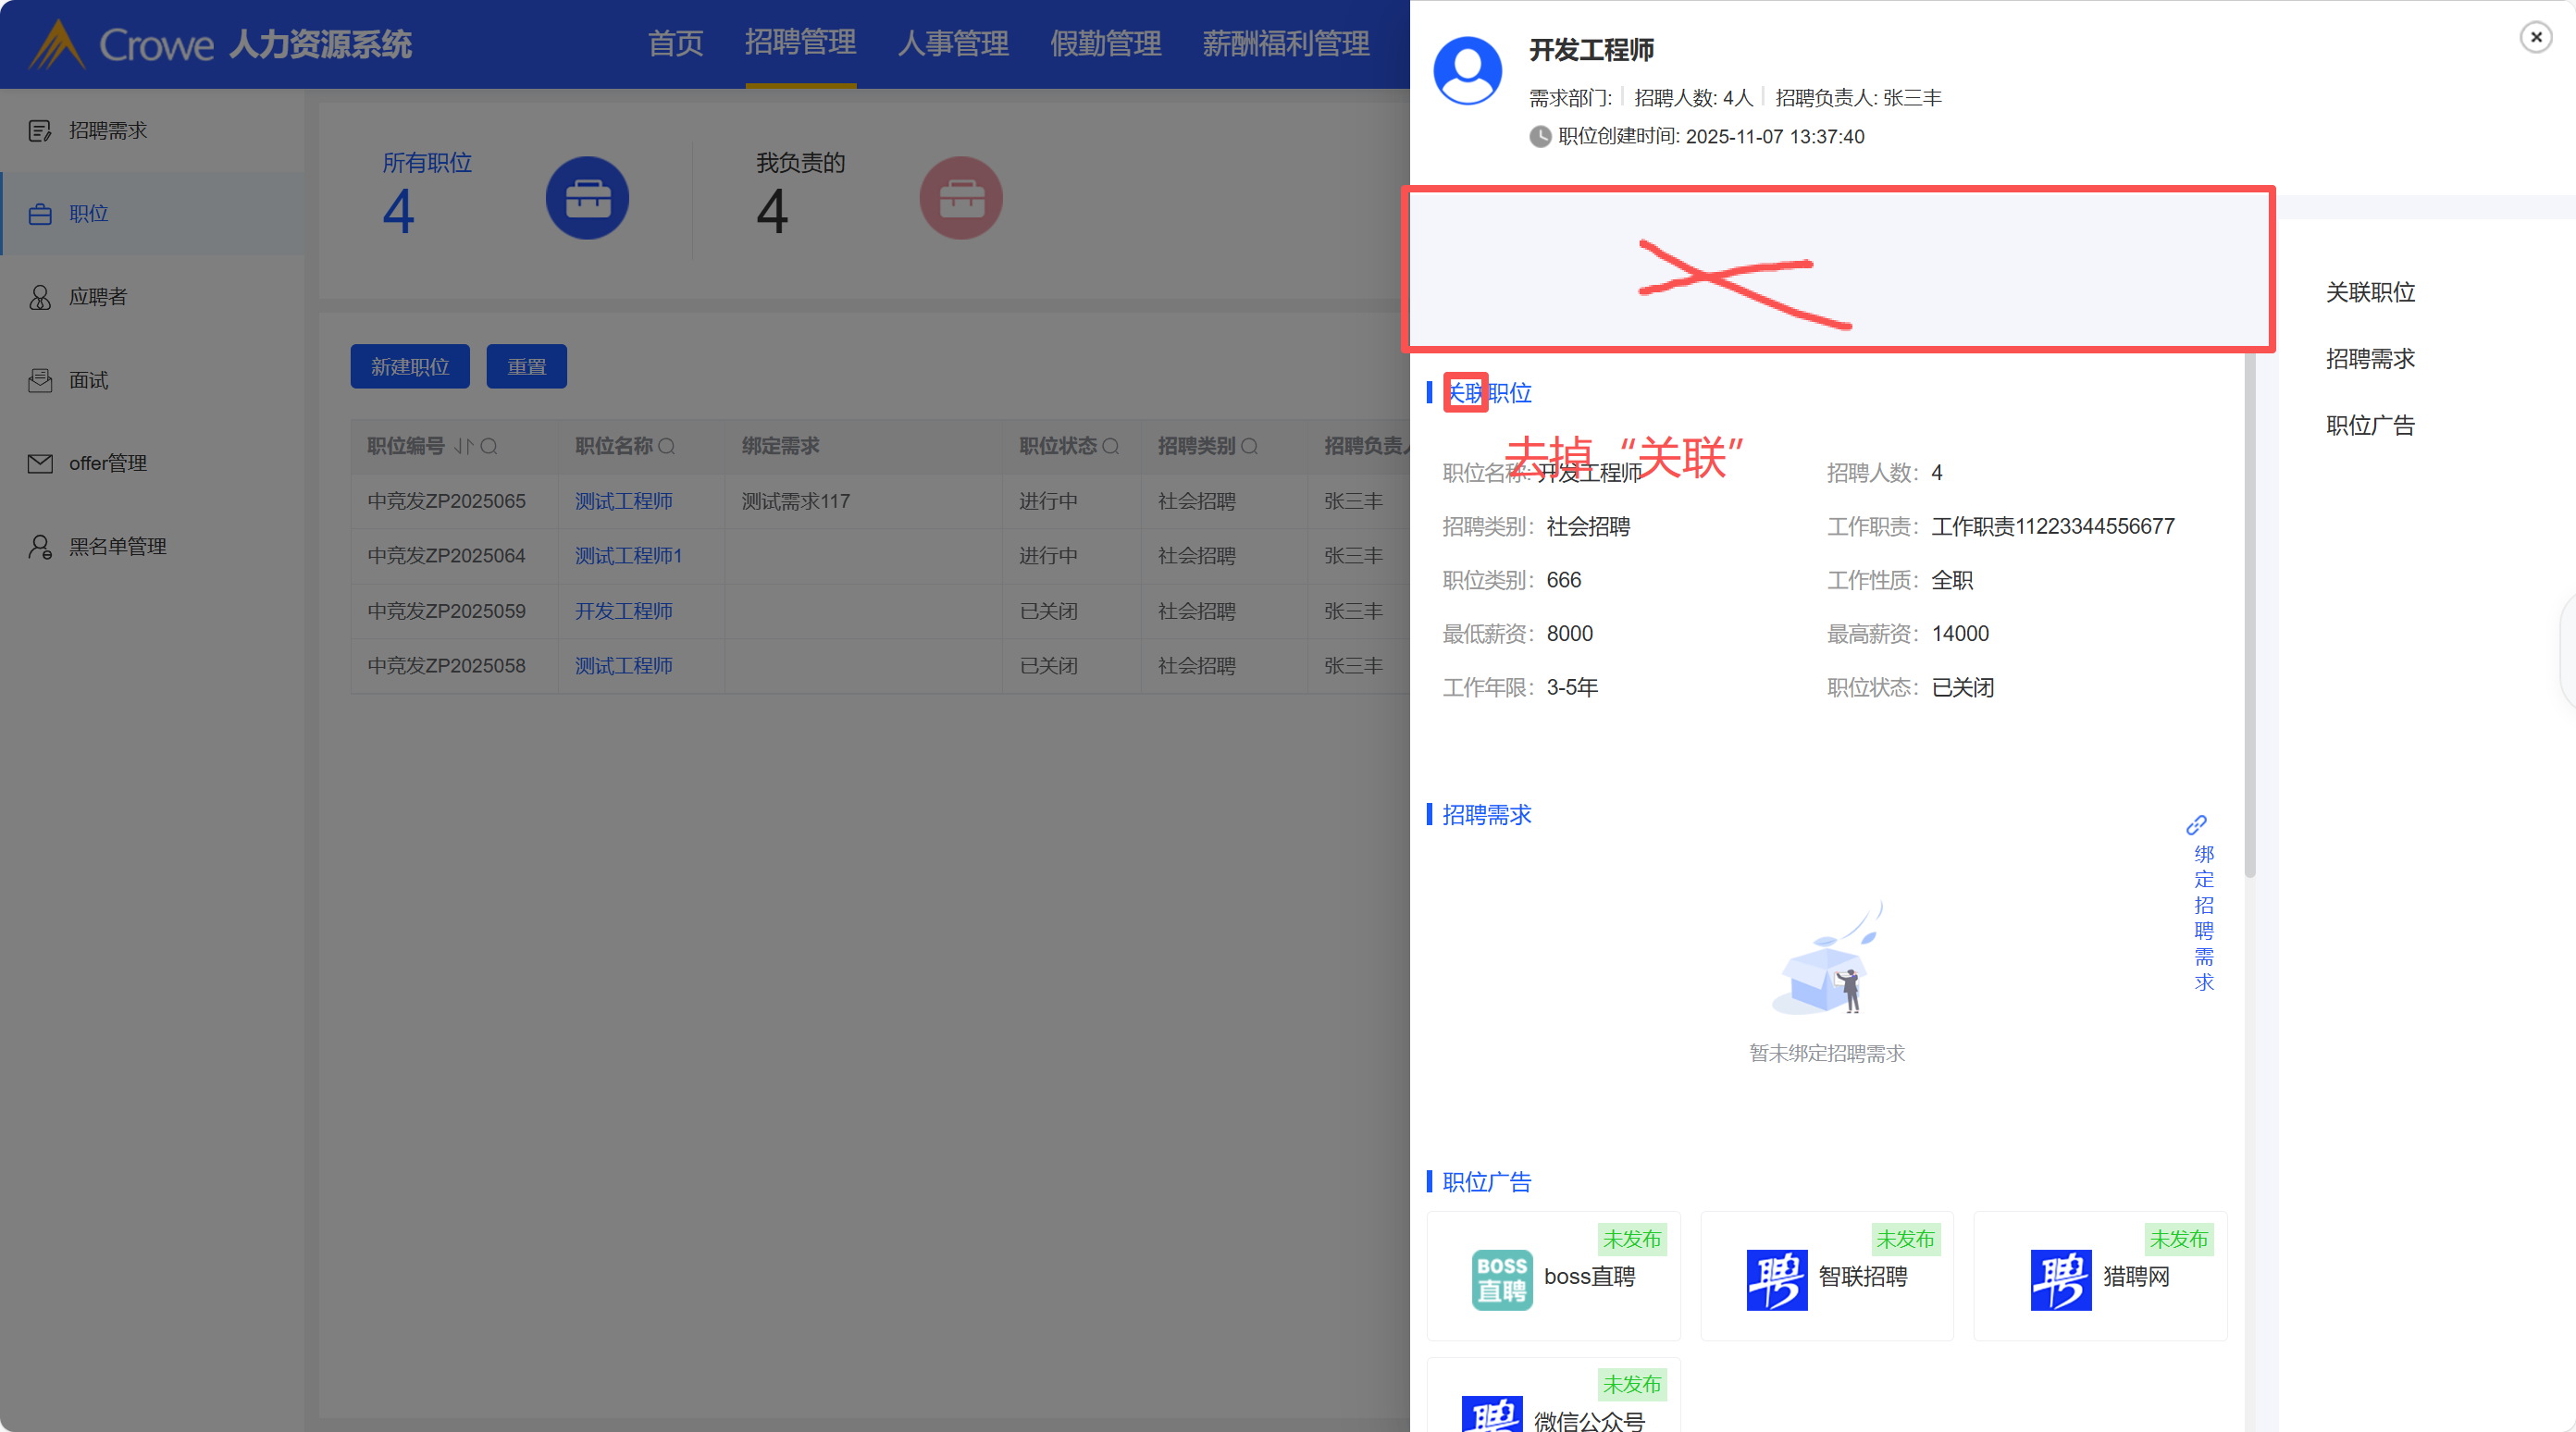The image size is (2576, 1432).
Task: Open the 人事管理 top menu
Action: (x=952, y=43)
